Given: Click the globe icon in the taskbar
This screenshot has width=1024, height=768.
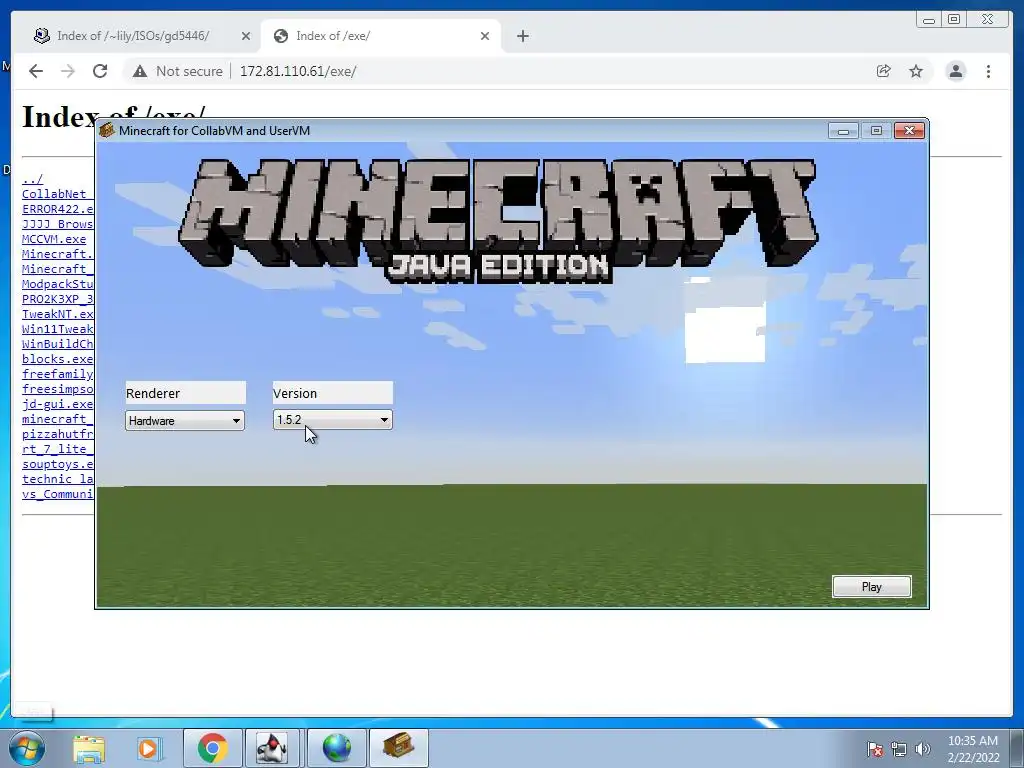Looking at the screenshot, I should point(337,748).
